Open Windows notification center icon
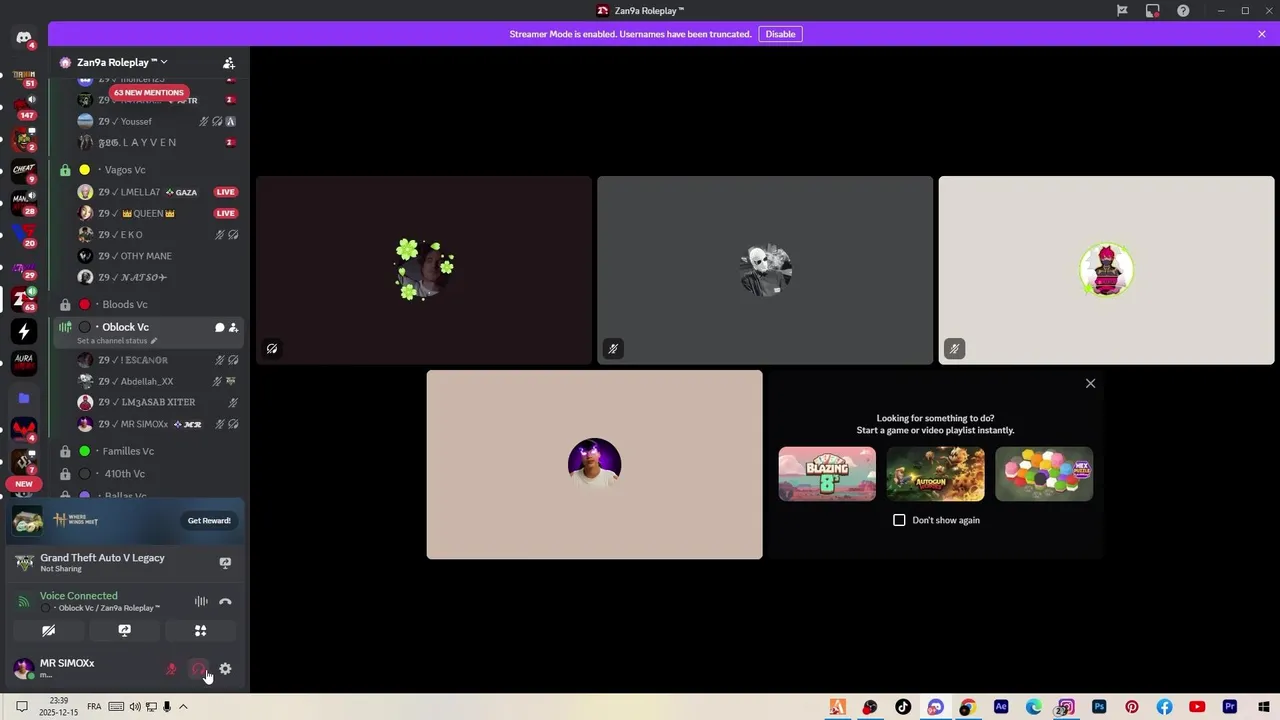This screenshot has width=1280, height=720. 22,707
